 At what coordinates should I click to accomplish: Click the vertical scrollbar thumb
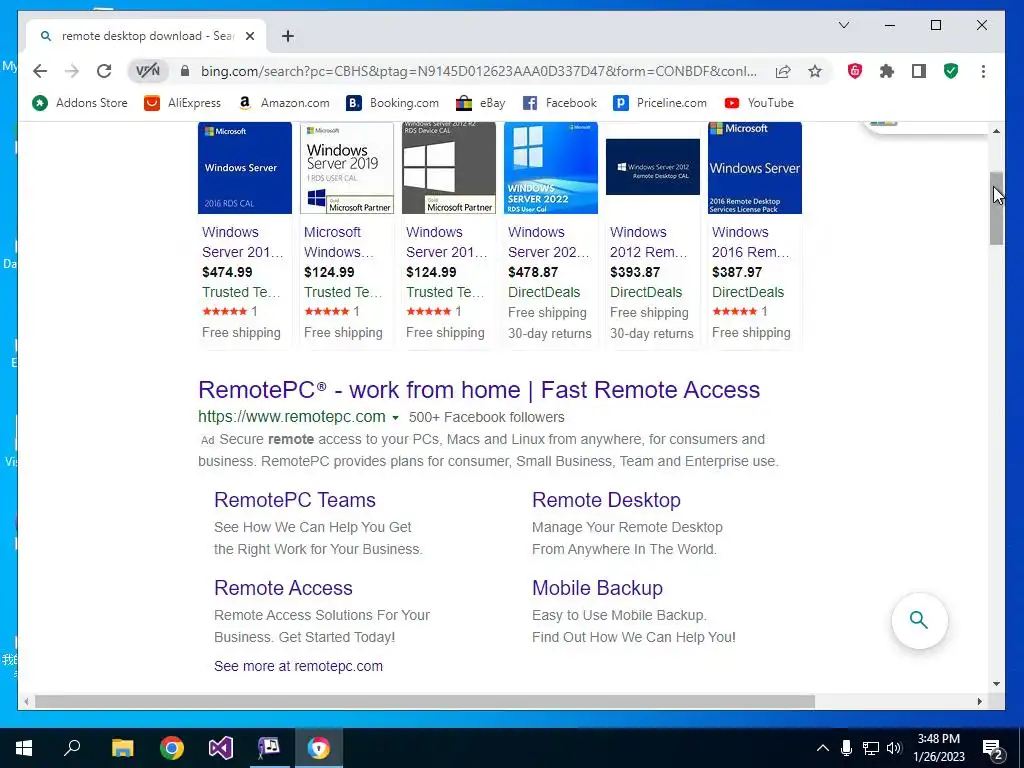[996, 208]
